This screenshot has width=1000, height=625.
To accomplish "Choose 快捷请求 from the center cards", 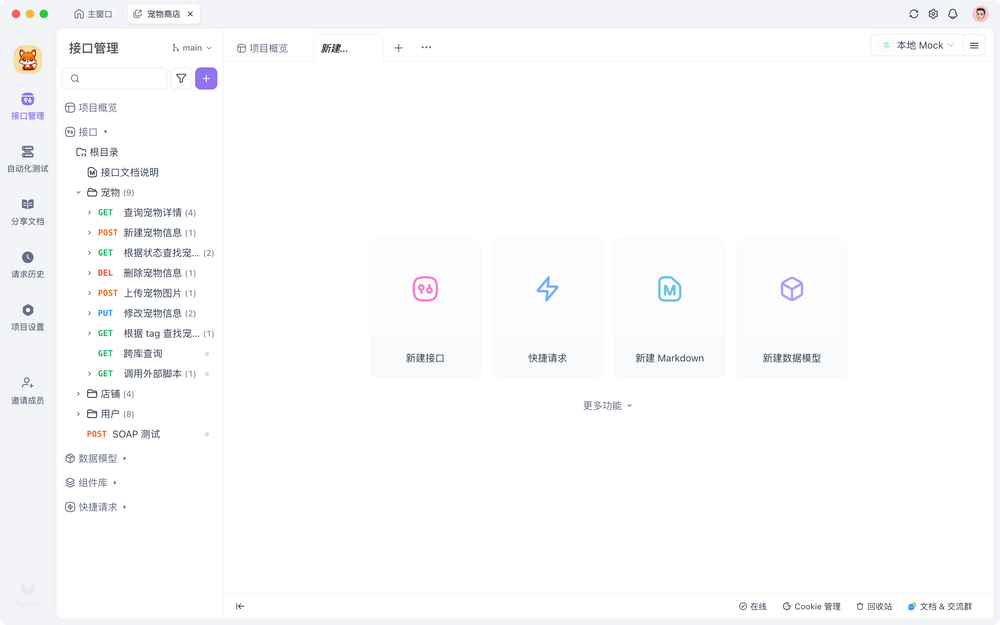I will pos(547,307).
